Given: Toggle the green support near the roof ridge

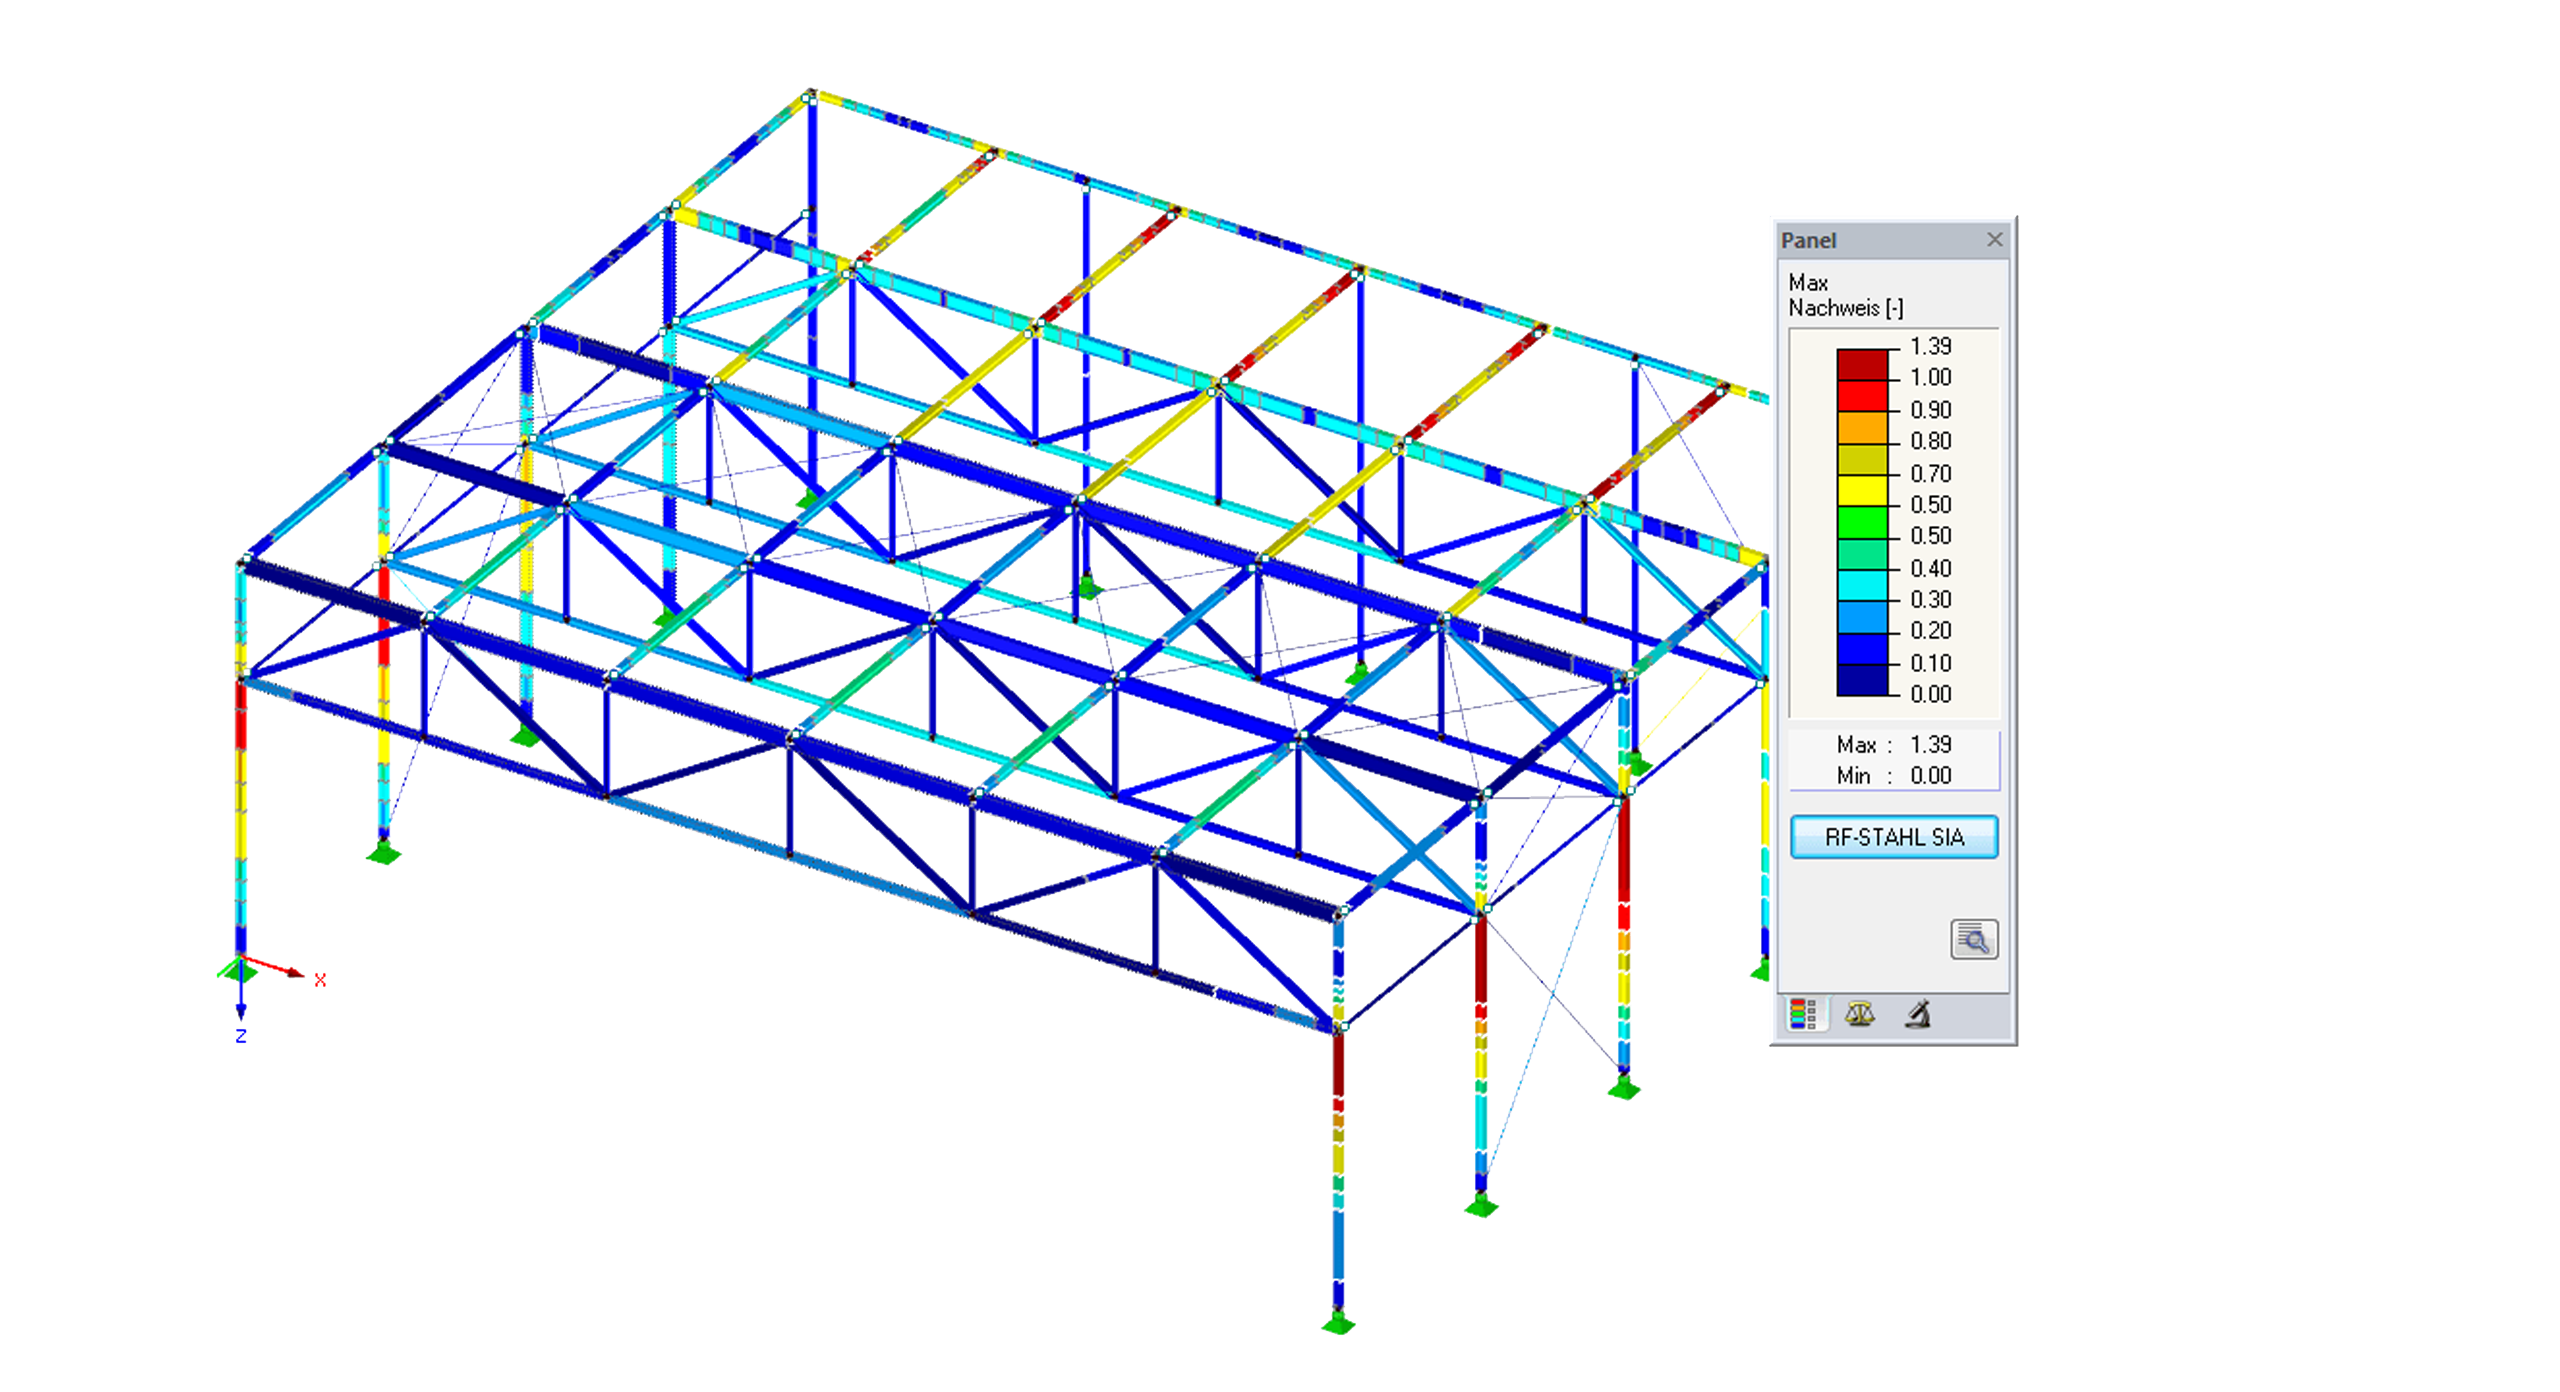Looking at the screenshot, I should point(807,496).
